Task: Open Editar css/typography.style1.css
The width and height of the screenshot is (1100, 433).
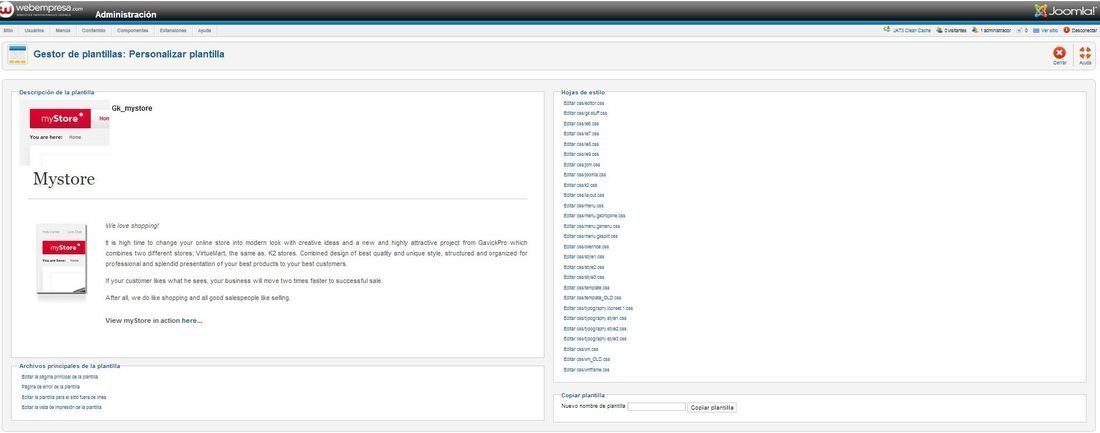Action: point(595,319)
